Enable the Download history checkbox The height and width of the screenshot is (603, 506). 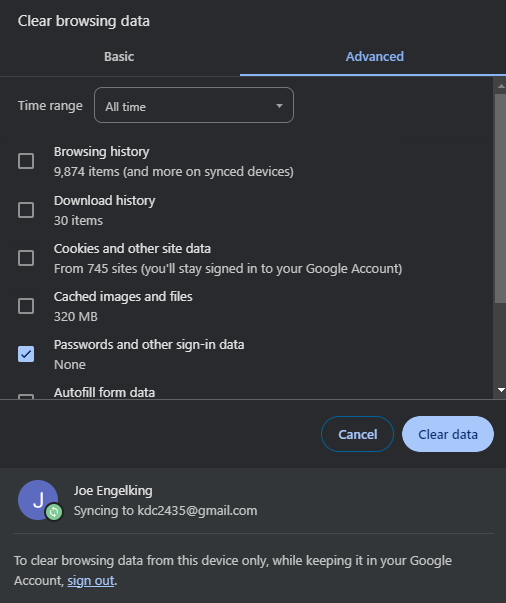click(26, 210)
